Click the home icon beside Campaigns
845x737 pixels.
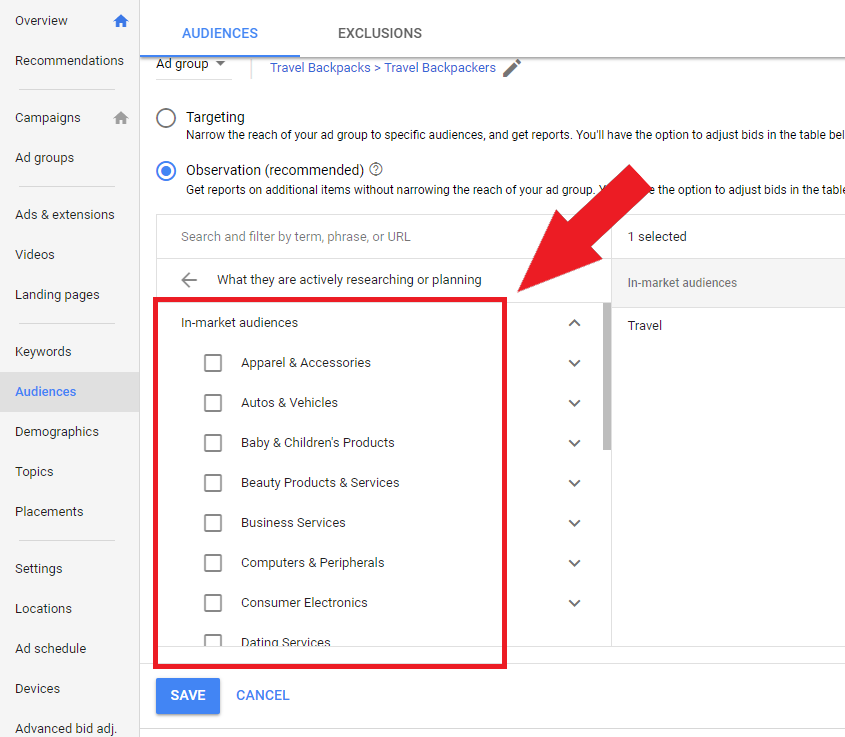point(120,117)
